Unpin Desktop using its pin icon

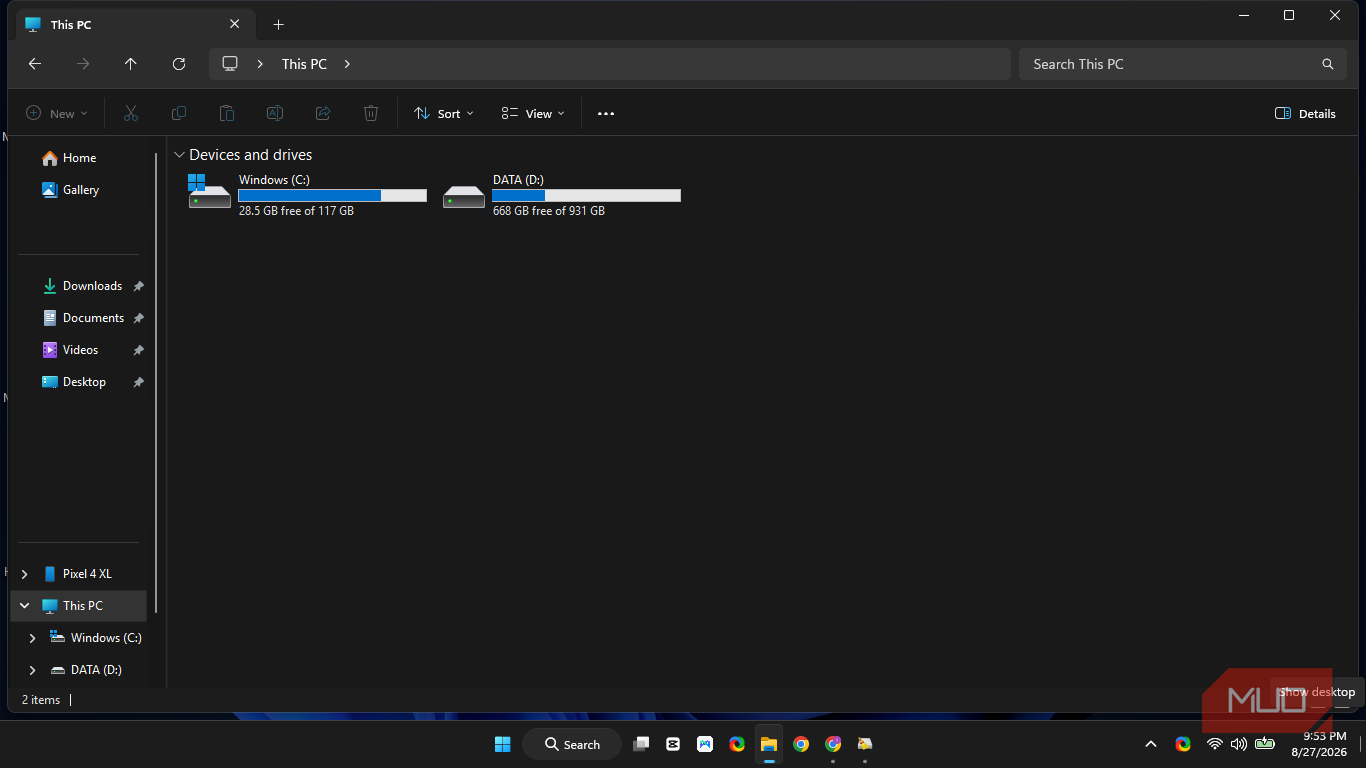coord(139,382)
